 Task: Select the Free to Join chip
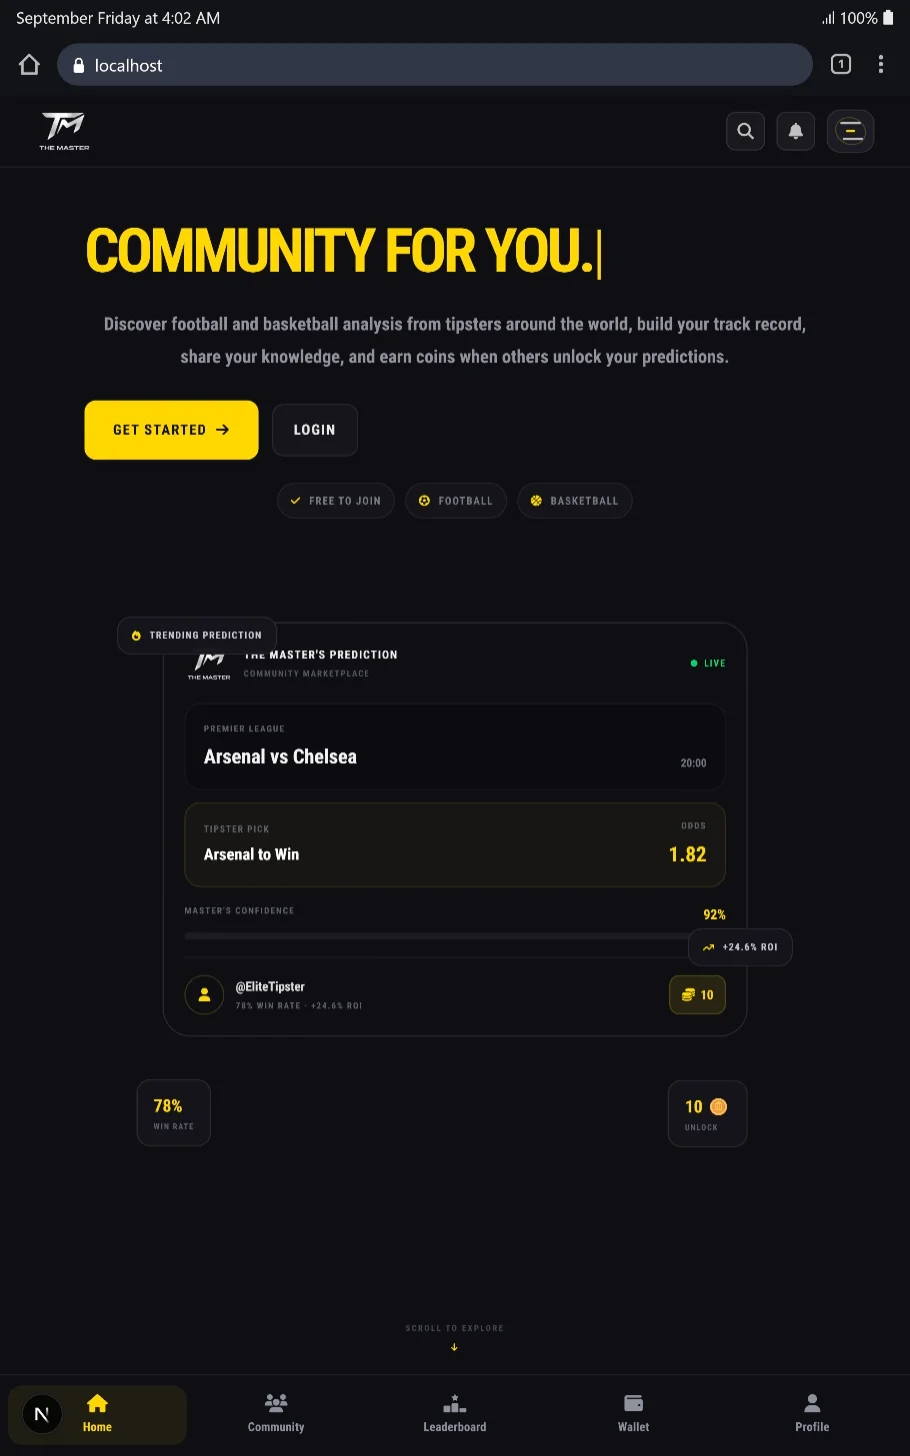336,501
